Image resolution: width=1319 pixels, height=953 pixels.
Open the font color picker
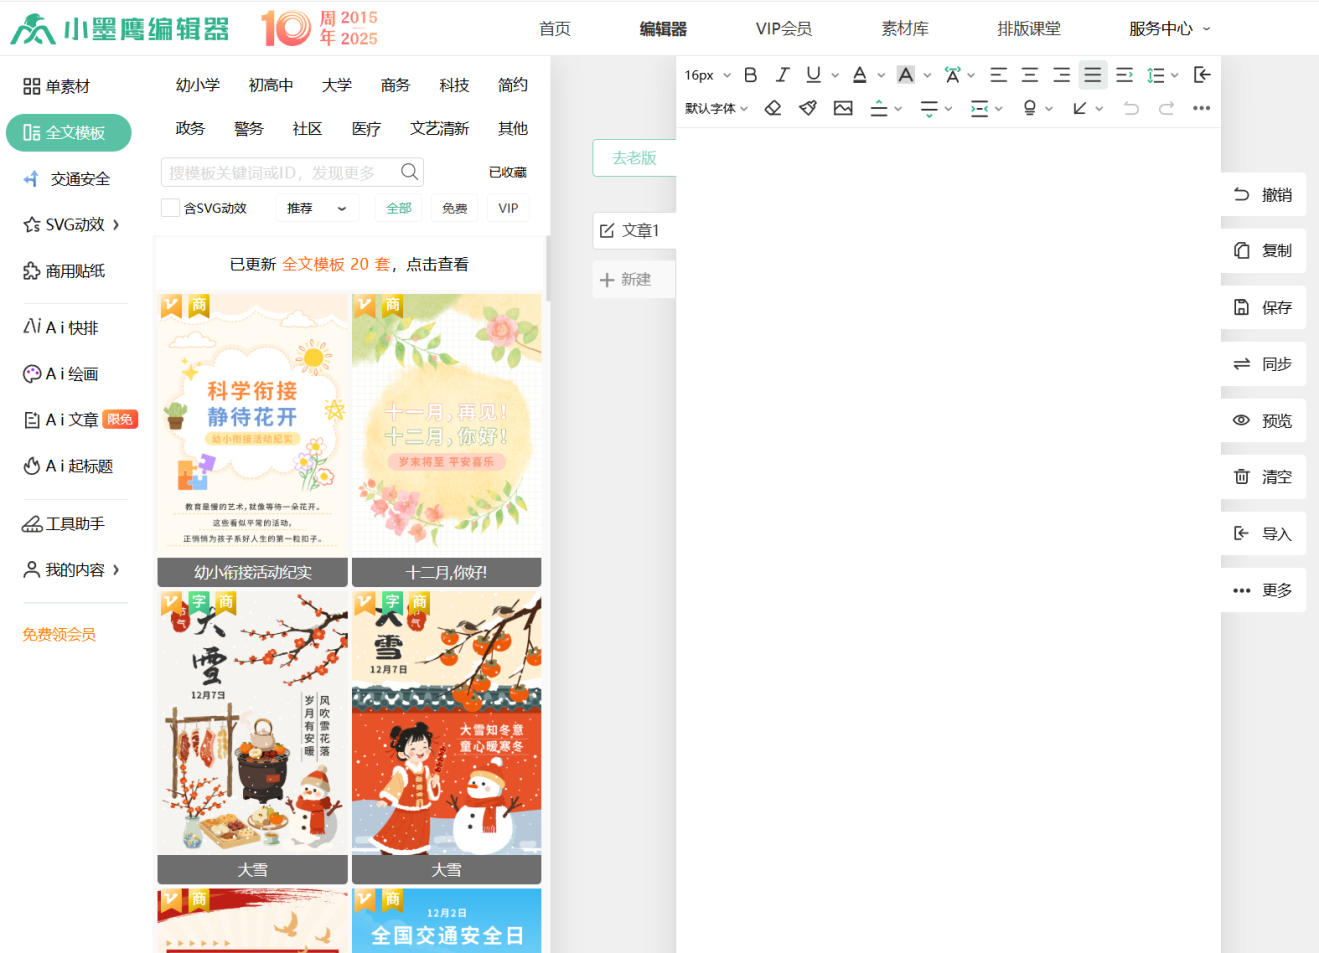860,75
